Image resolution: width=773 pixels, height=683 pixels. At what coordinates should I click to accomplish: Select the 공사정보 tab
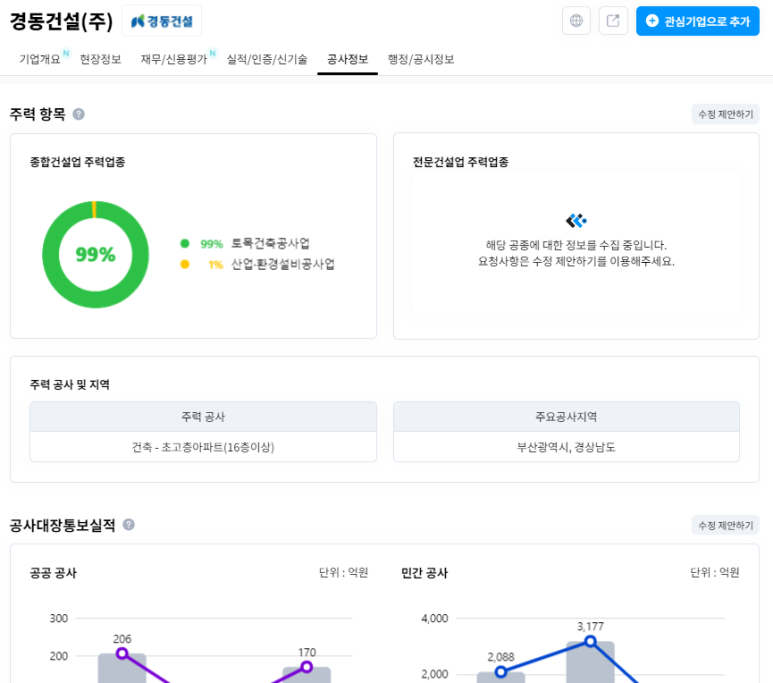(x=348, y=59)
